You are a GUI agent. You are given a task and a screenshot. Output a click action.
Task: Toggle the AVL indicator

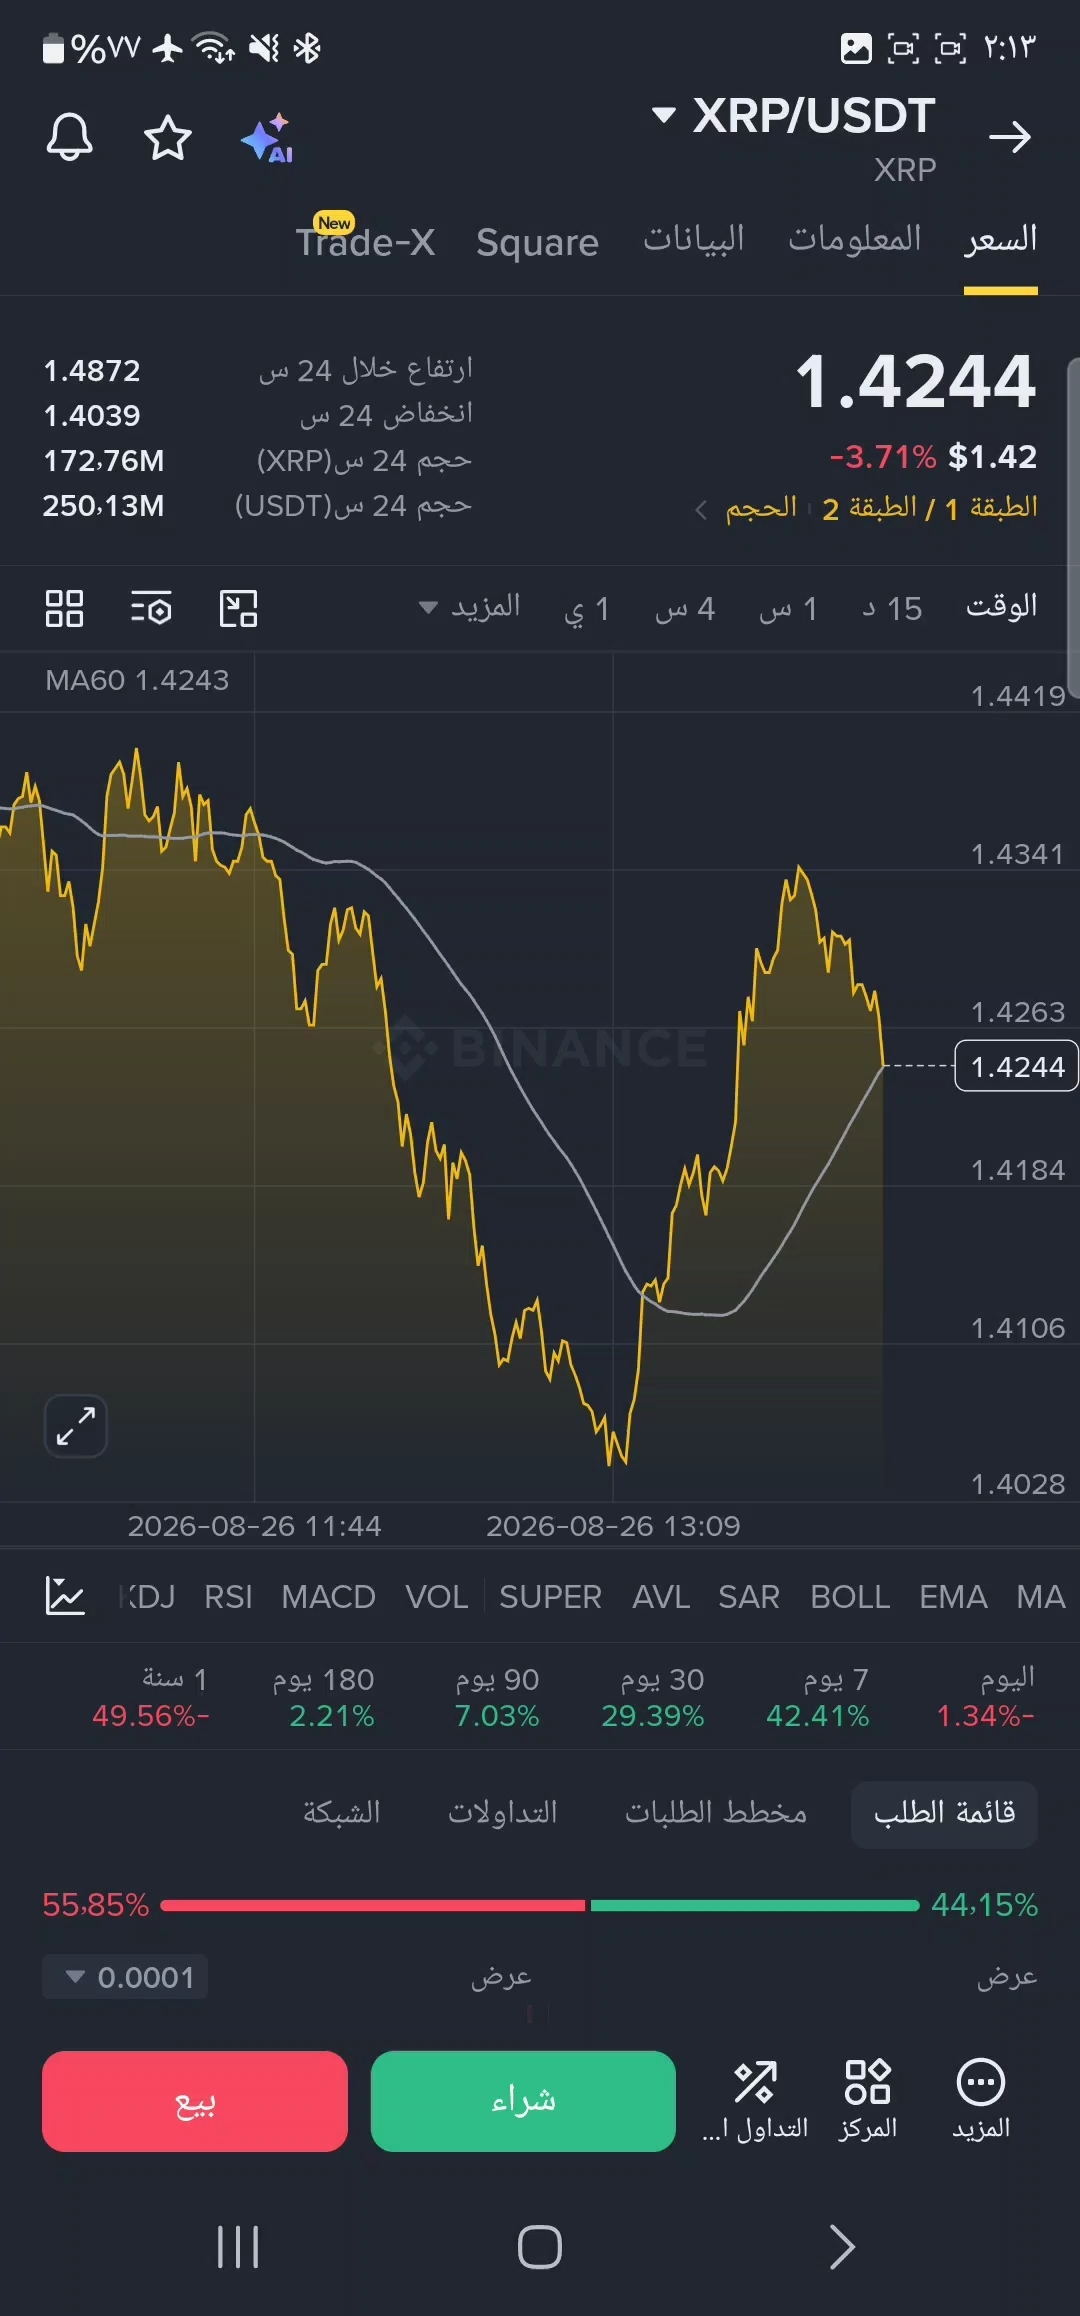[661, 1597]
